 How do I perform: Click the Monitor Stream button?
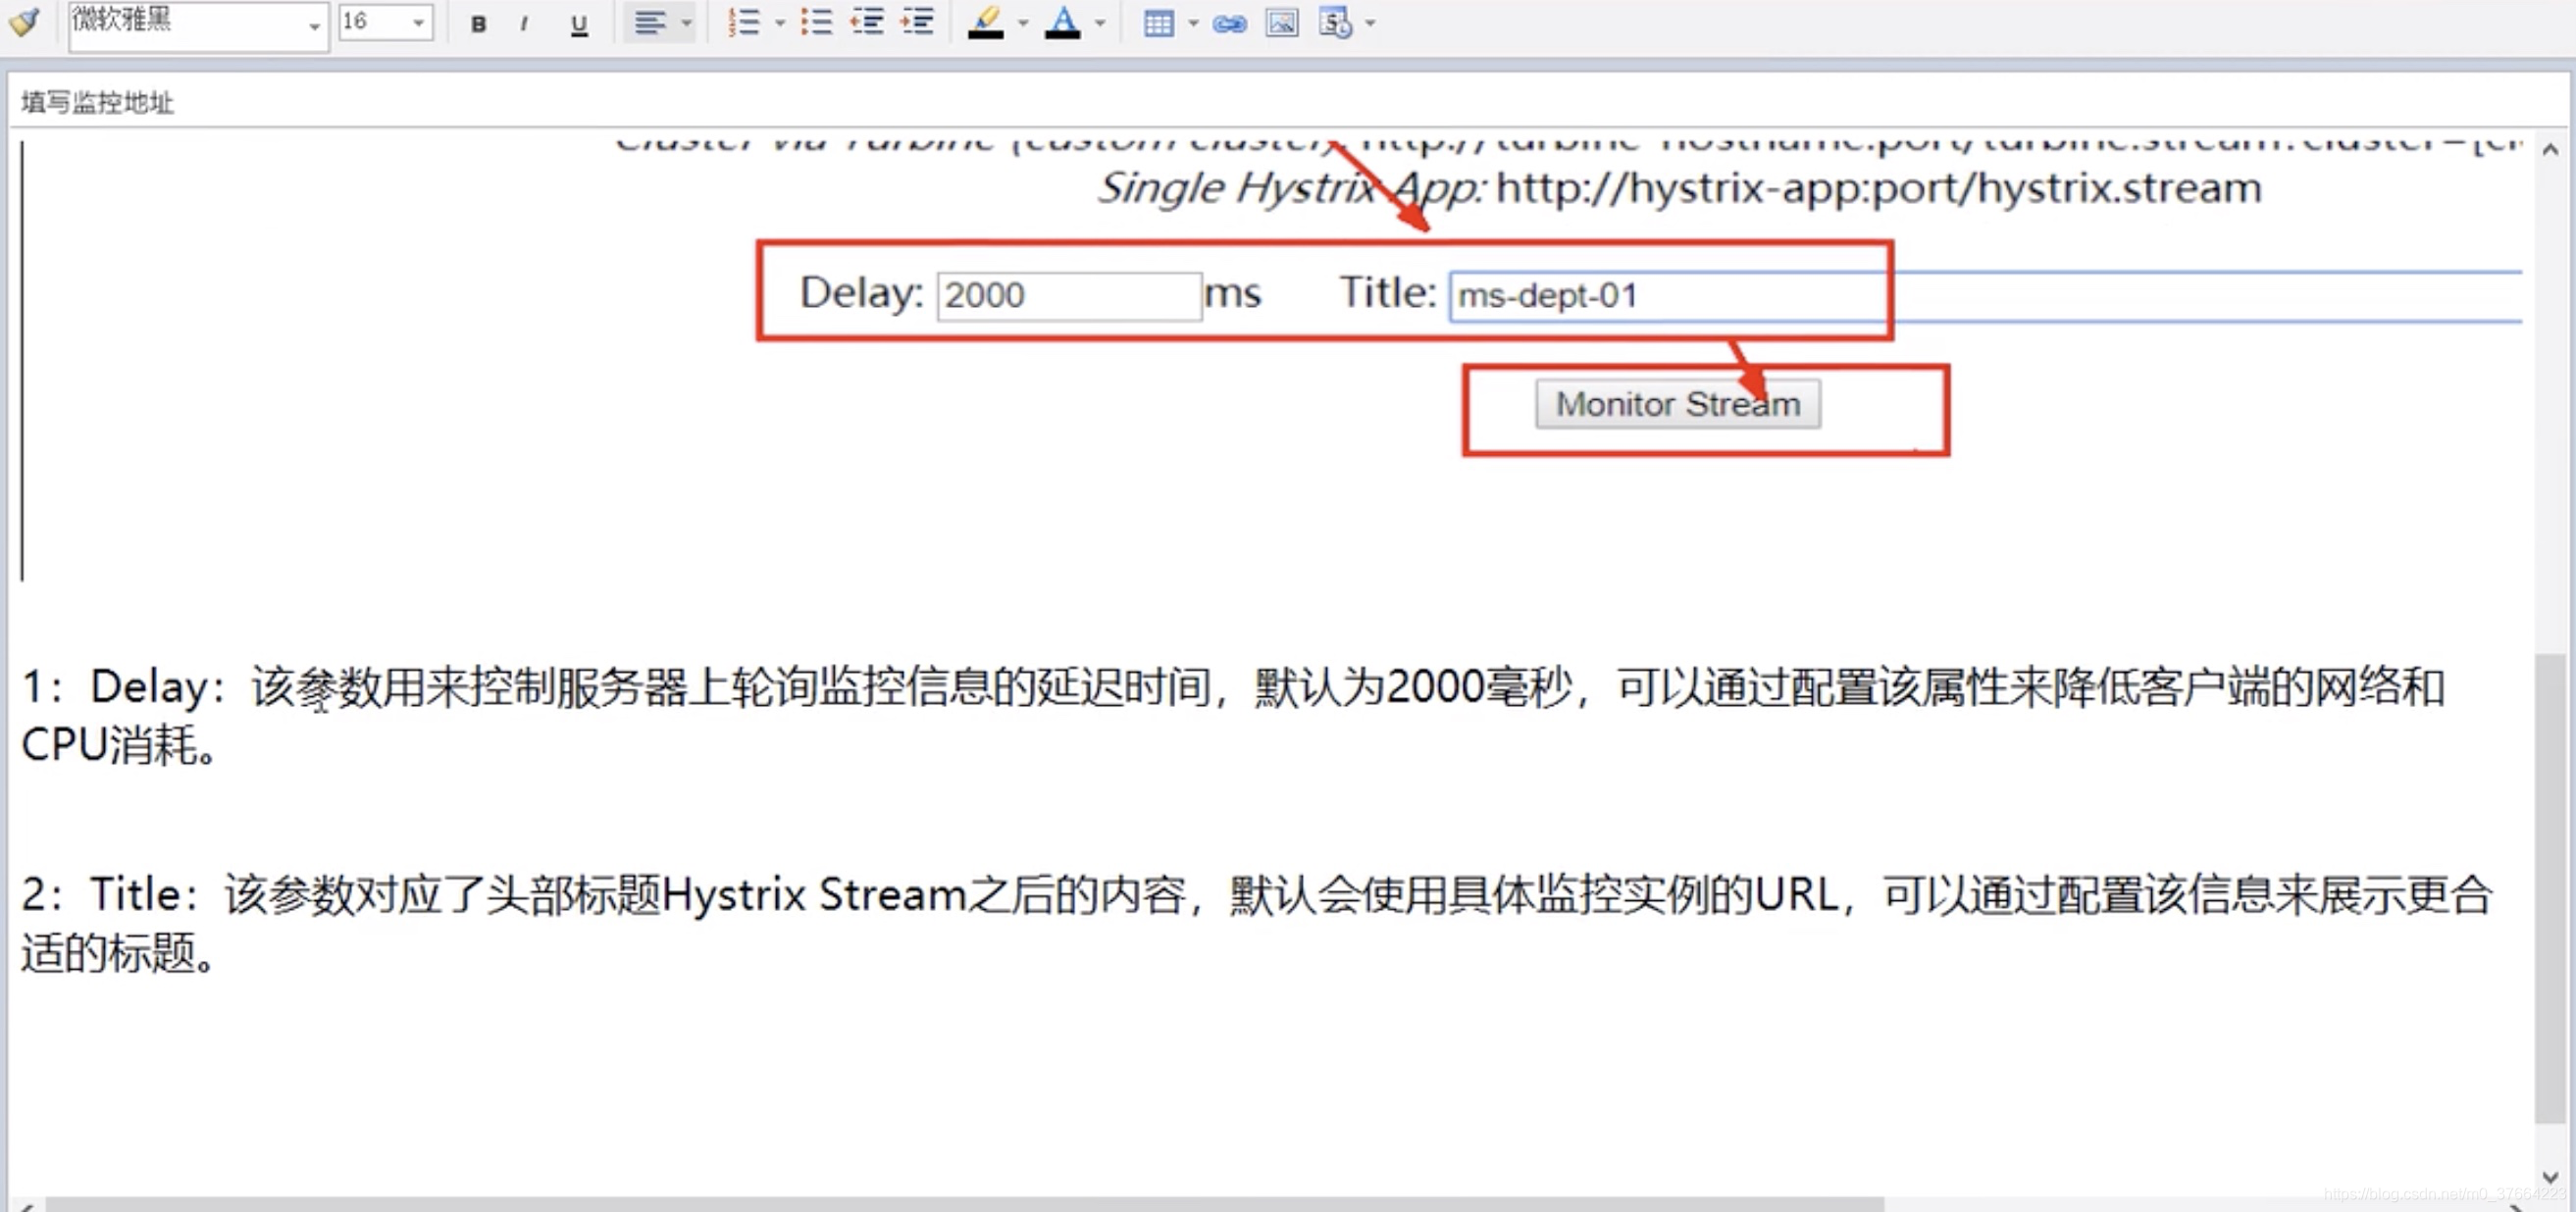(1677, 404)
